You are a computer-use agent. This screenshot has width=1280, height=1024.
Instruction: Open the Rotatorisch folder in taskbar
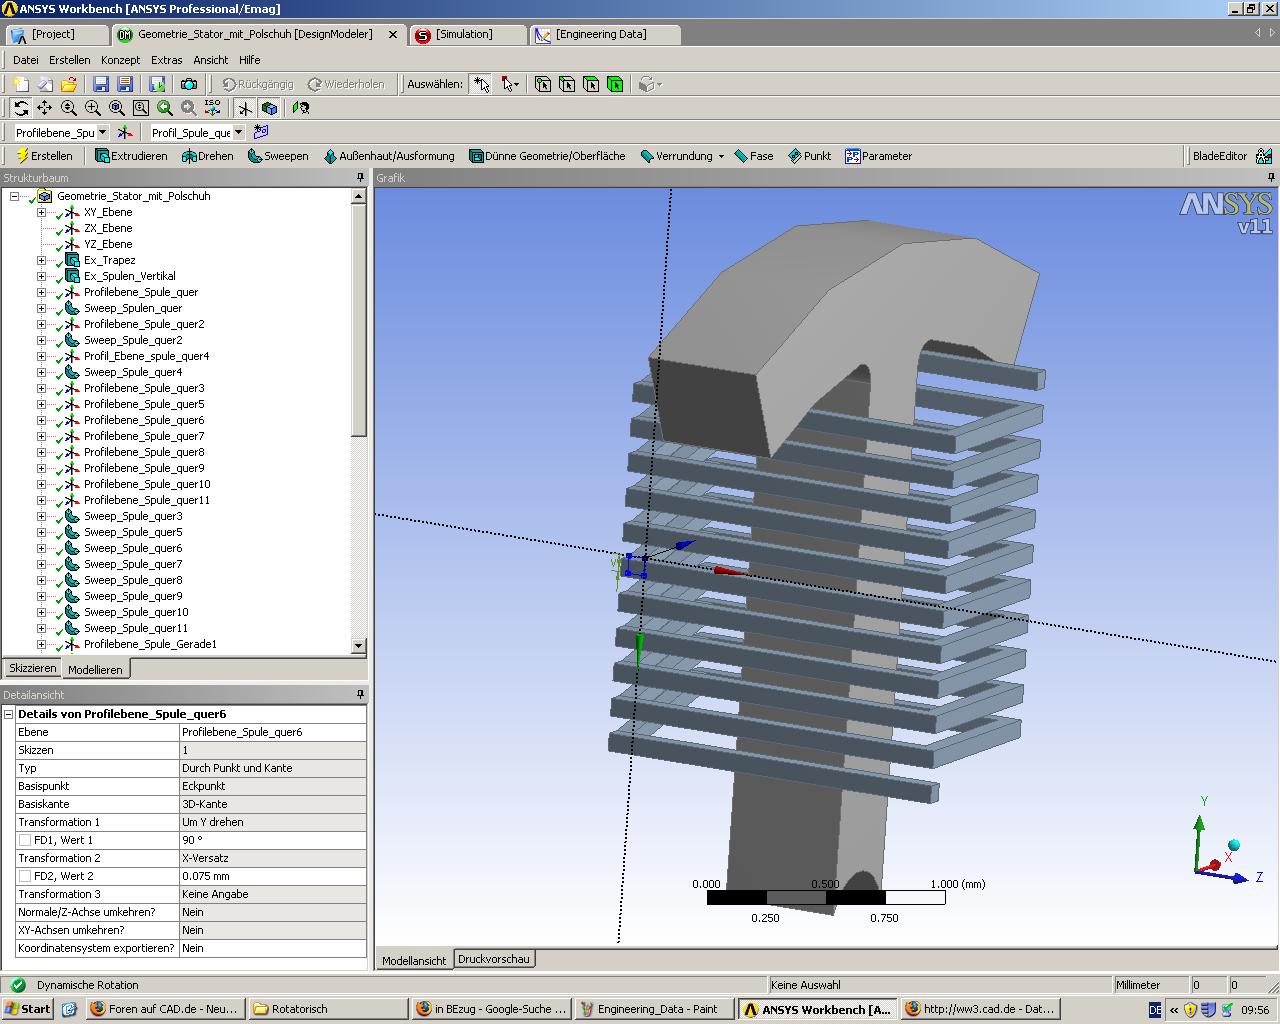pos(328,1009)
